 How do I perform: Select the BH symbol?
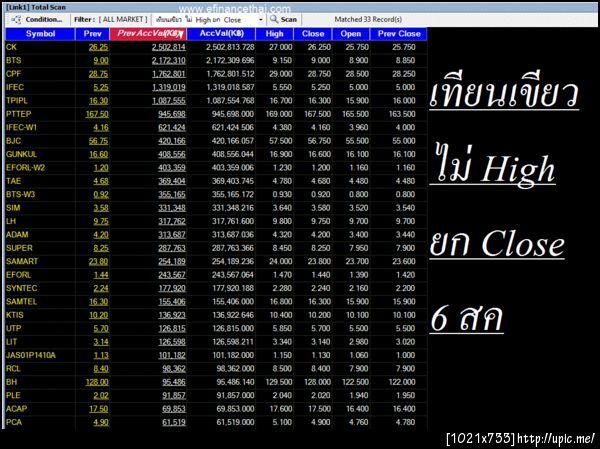pos(11,382)
